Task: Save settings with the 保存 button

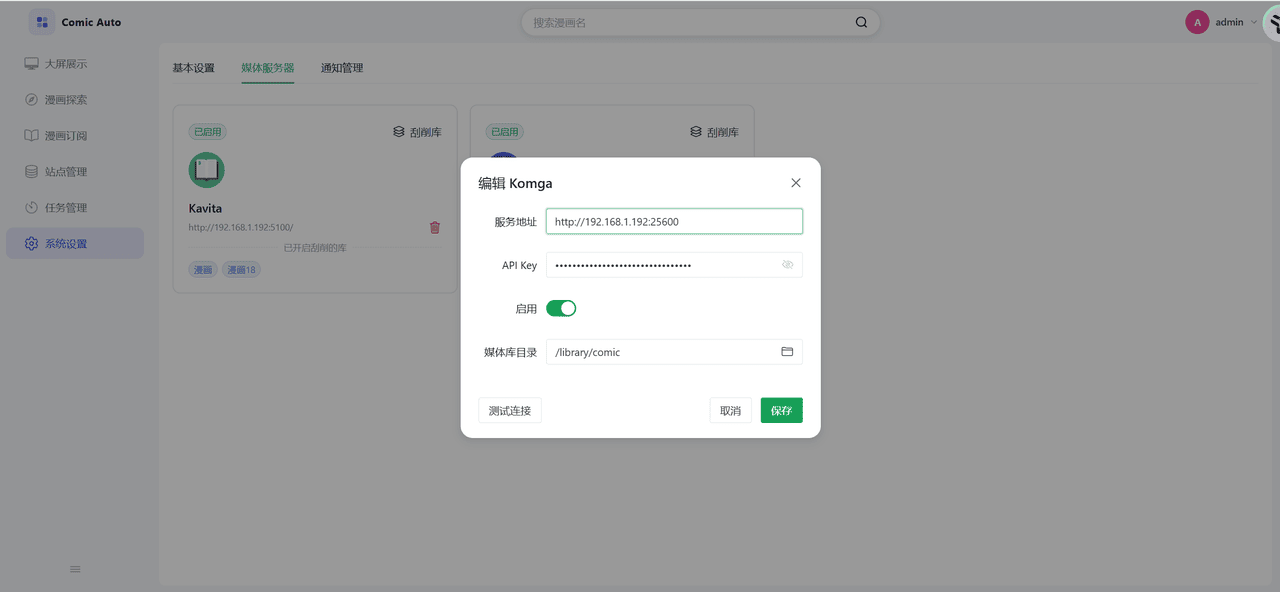Action: click(x=782, y=410)
